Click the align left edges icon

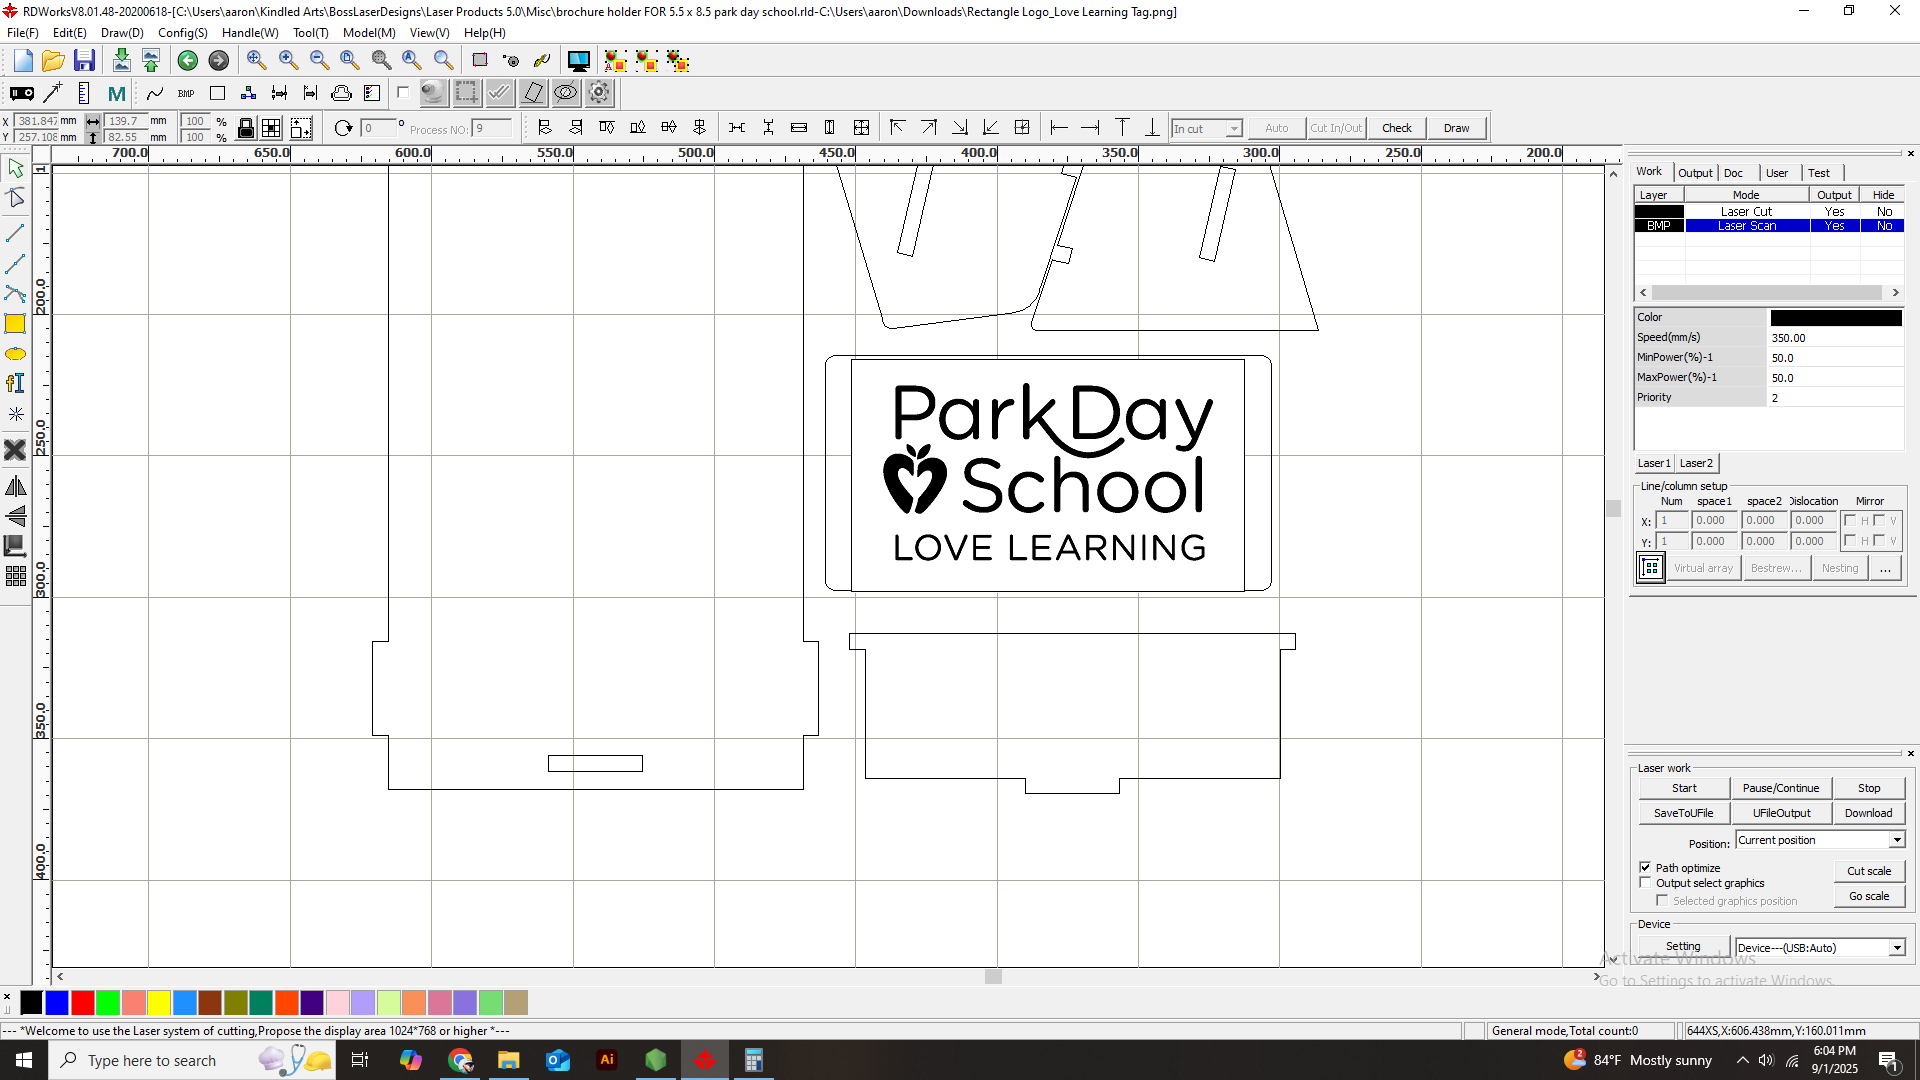(544, 128)
